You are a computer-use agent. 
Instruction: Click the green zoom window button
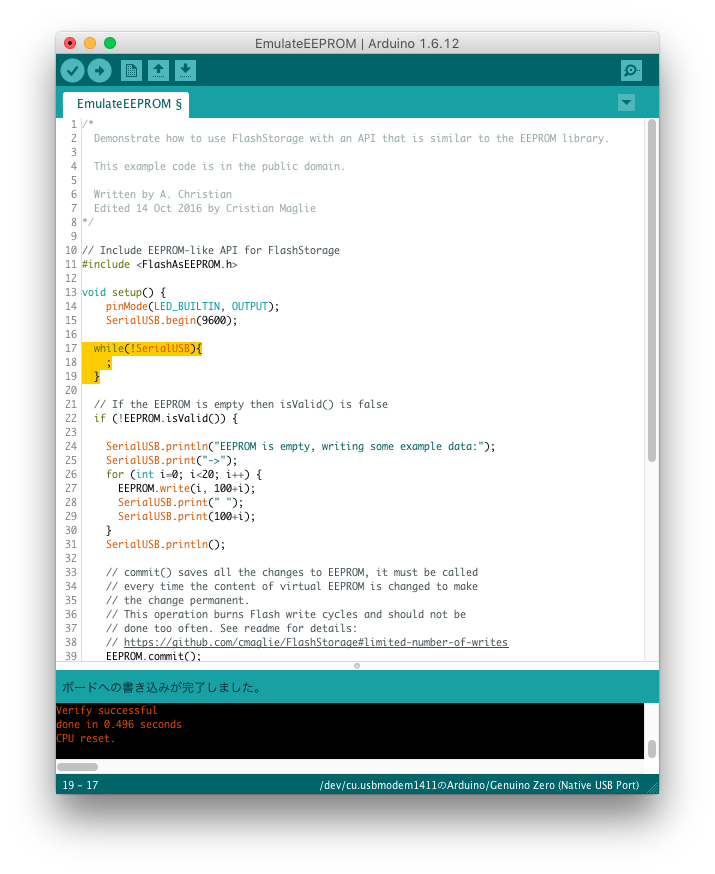[x=110, y=43]
